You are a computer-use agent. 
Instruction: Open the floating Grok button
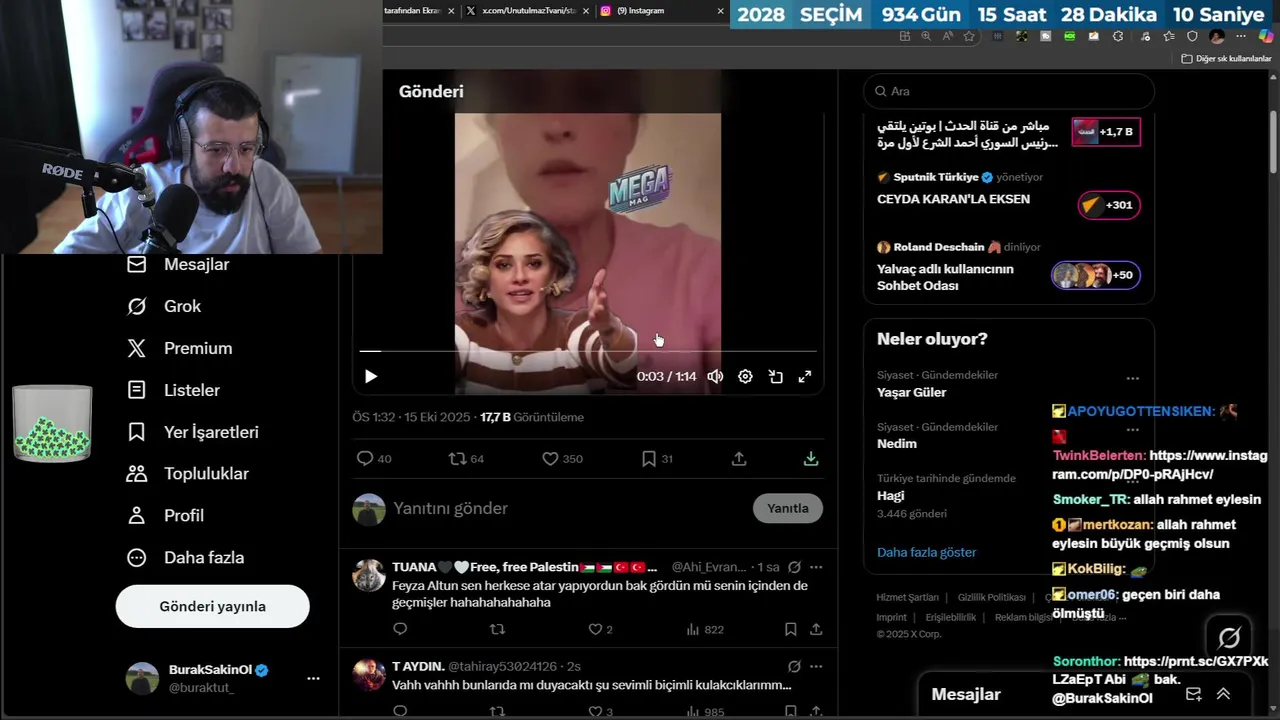coord(1229,638)
